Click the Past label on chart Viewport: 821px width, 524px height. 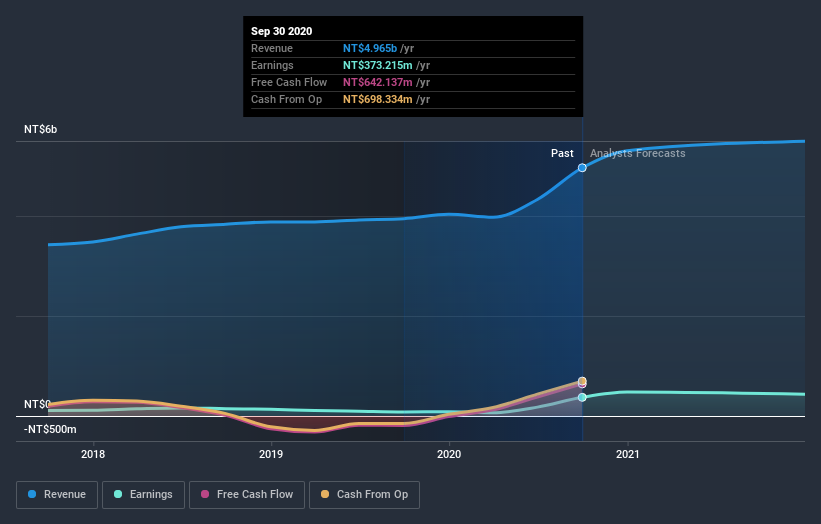point(562,153)
